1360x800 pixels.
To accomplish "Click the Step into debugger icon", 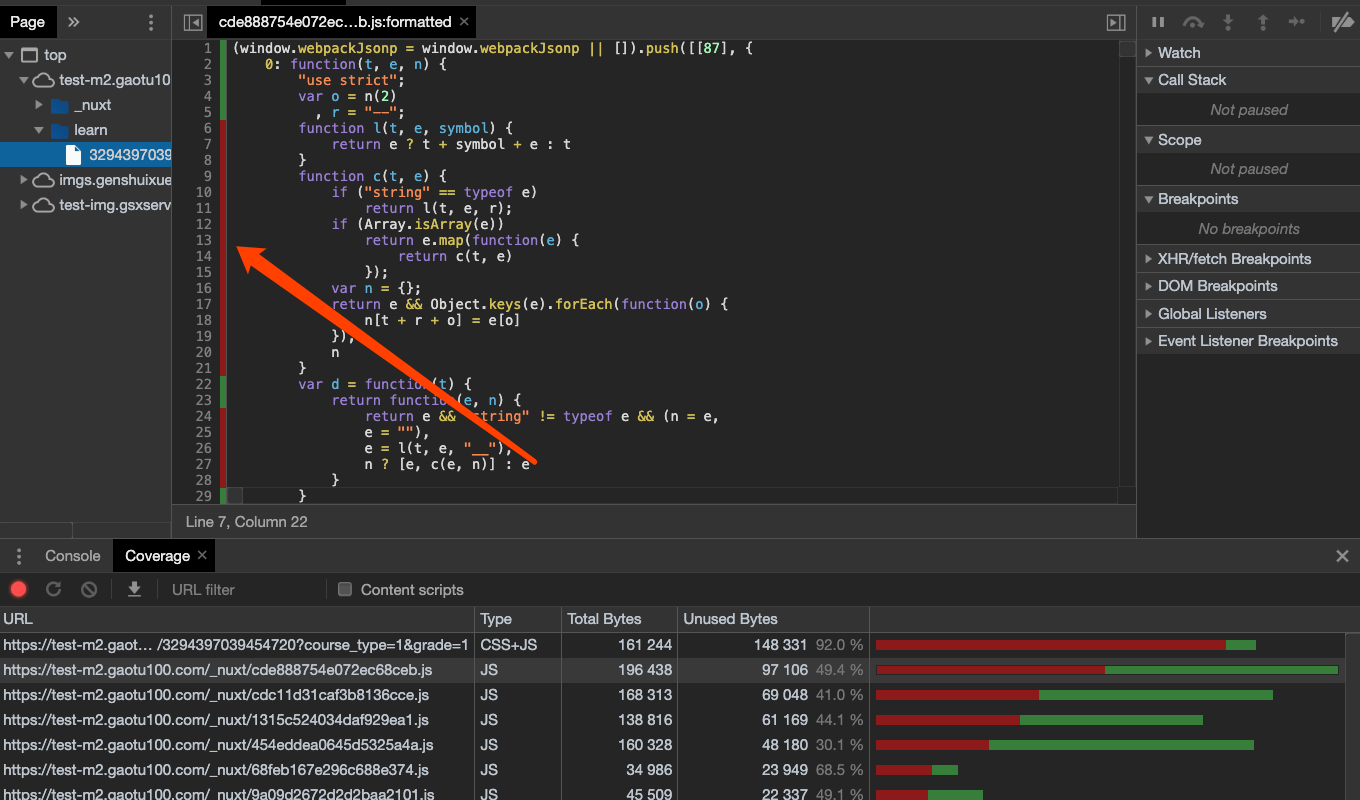I will (1228, 22).
